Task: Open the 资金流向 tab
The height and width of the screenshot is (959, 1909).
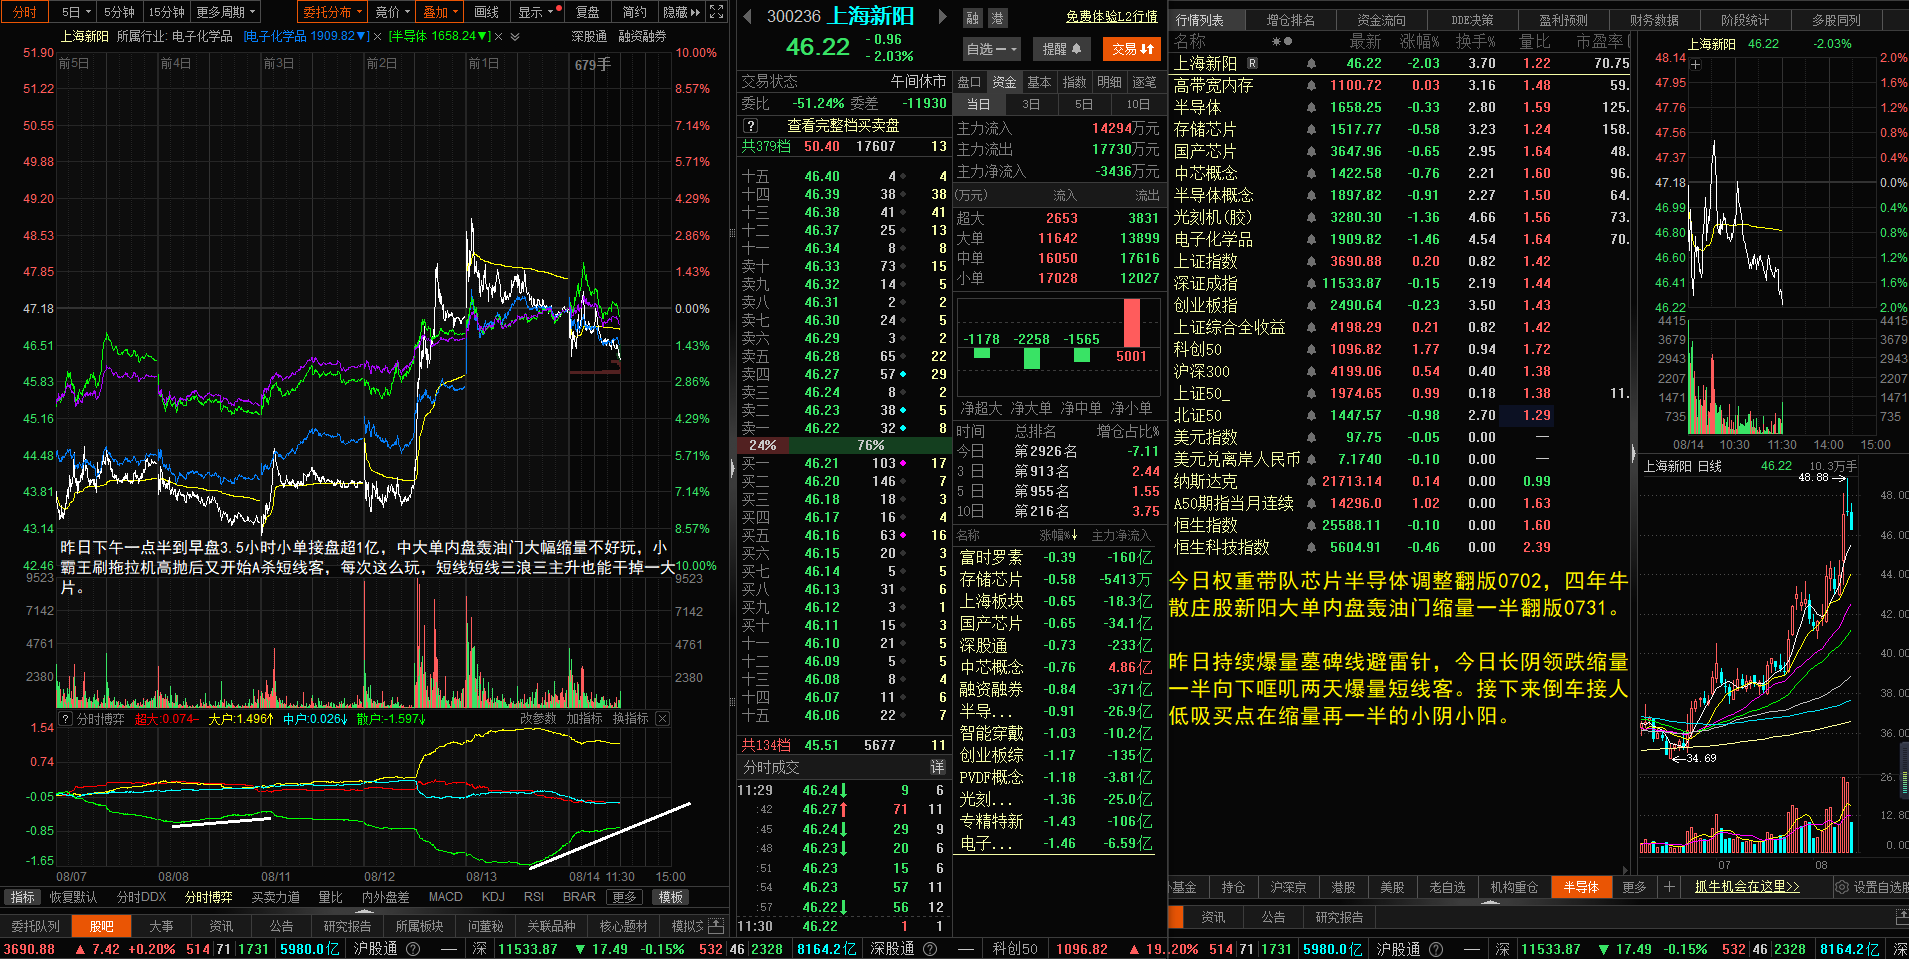Action: 1381,20
